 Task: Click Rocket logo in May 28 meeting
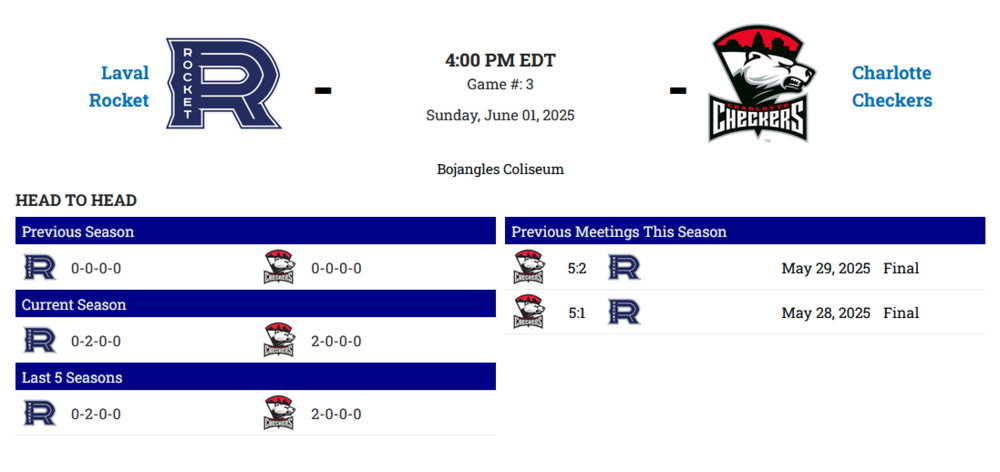(x=624, y=313)
